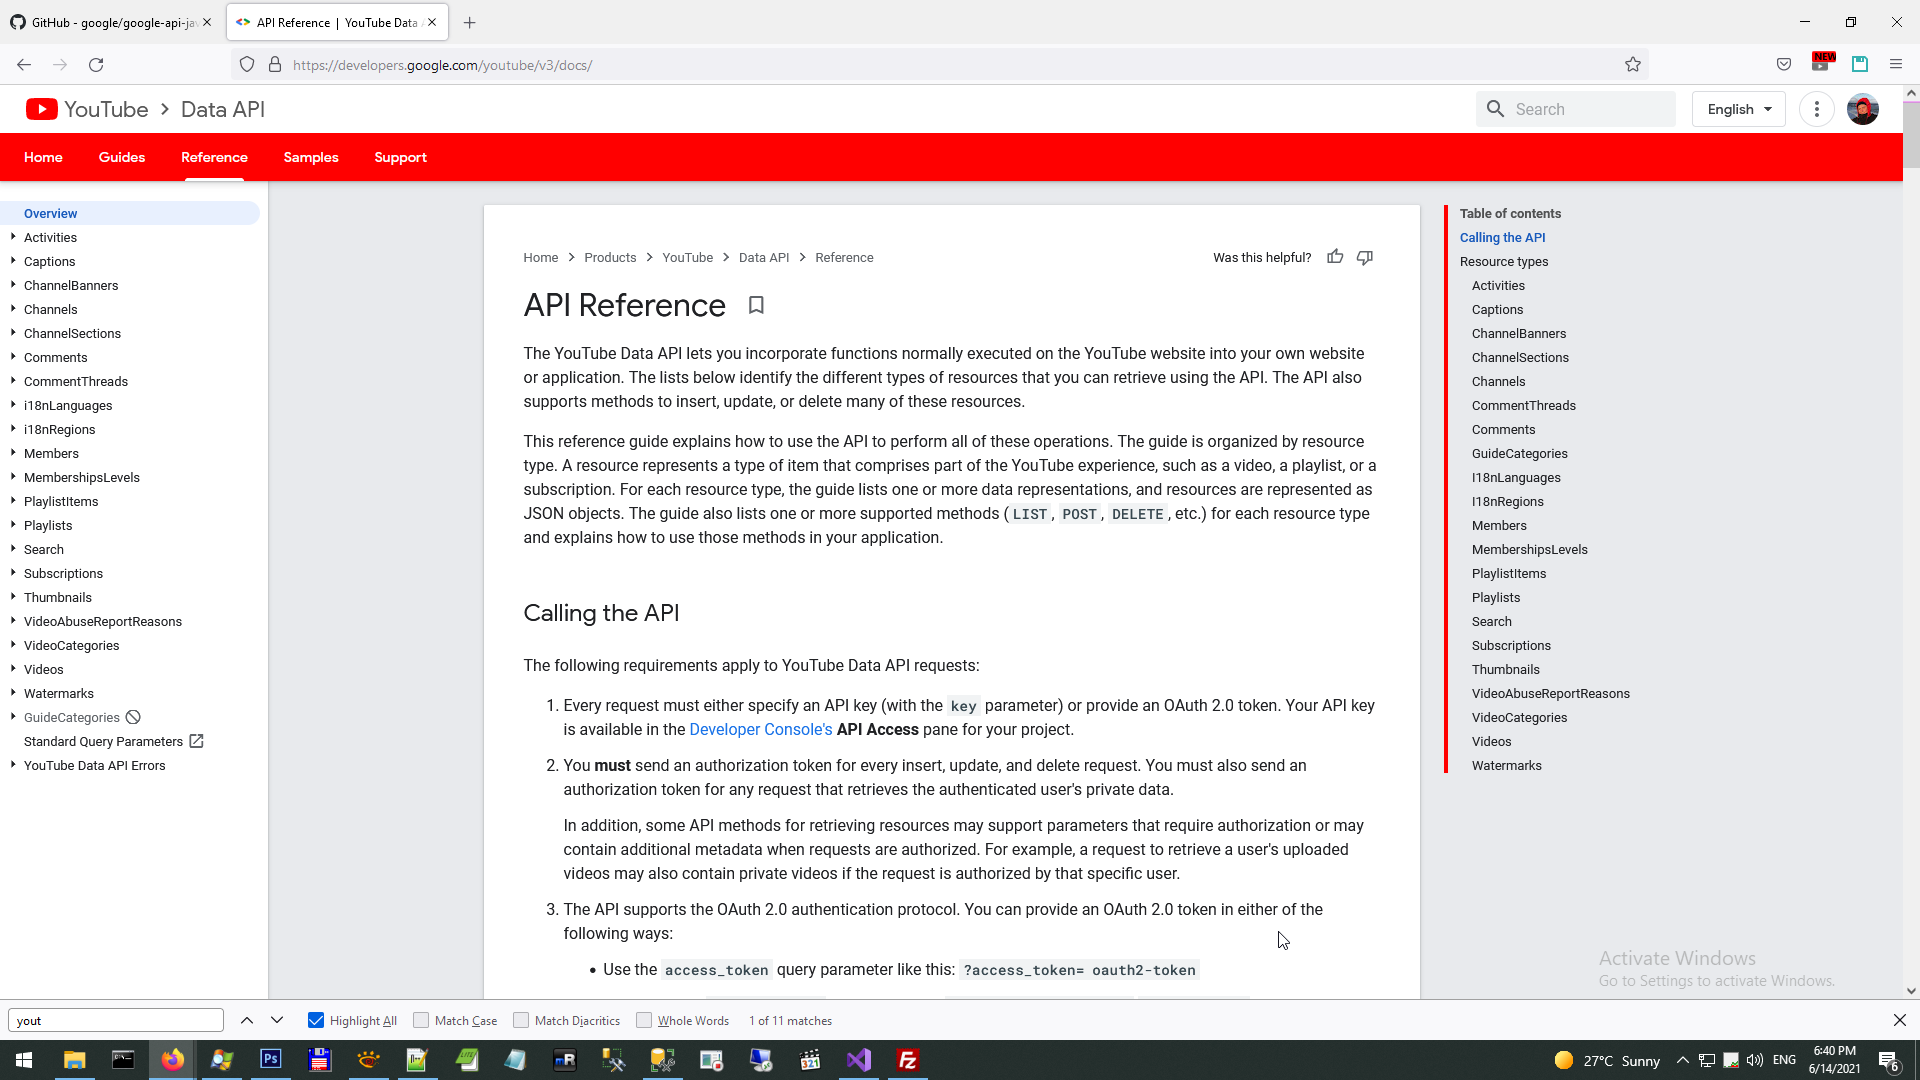Jump to Playlists in table of contents
This screenshot has height=1080, width=1920.
[1495, 597]
